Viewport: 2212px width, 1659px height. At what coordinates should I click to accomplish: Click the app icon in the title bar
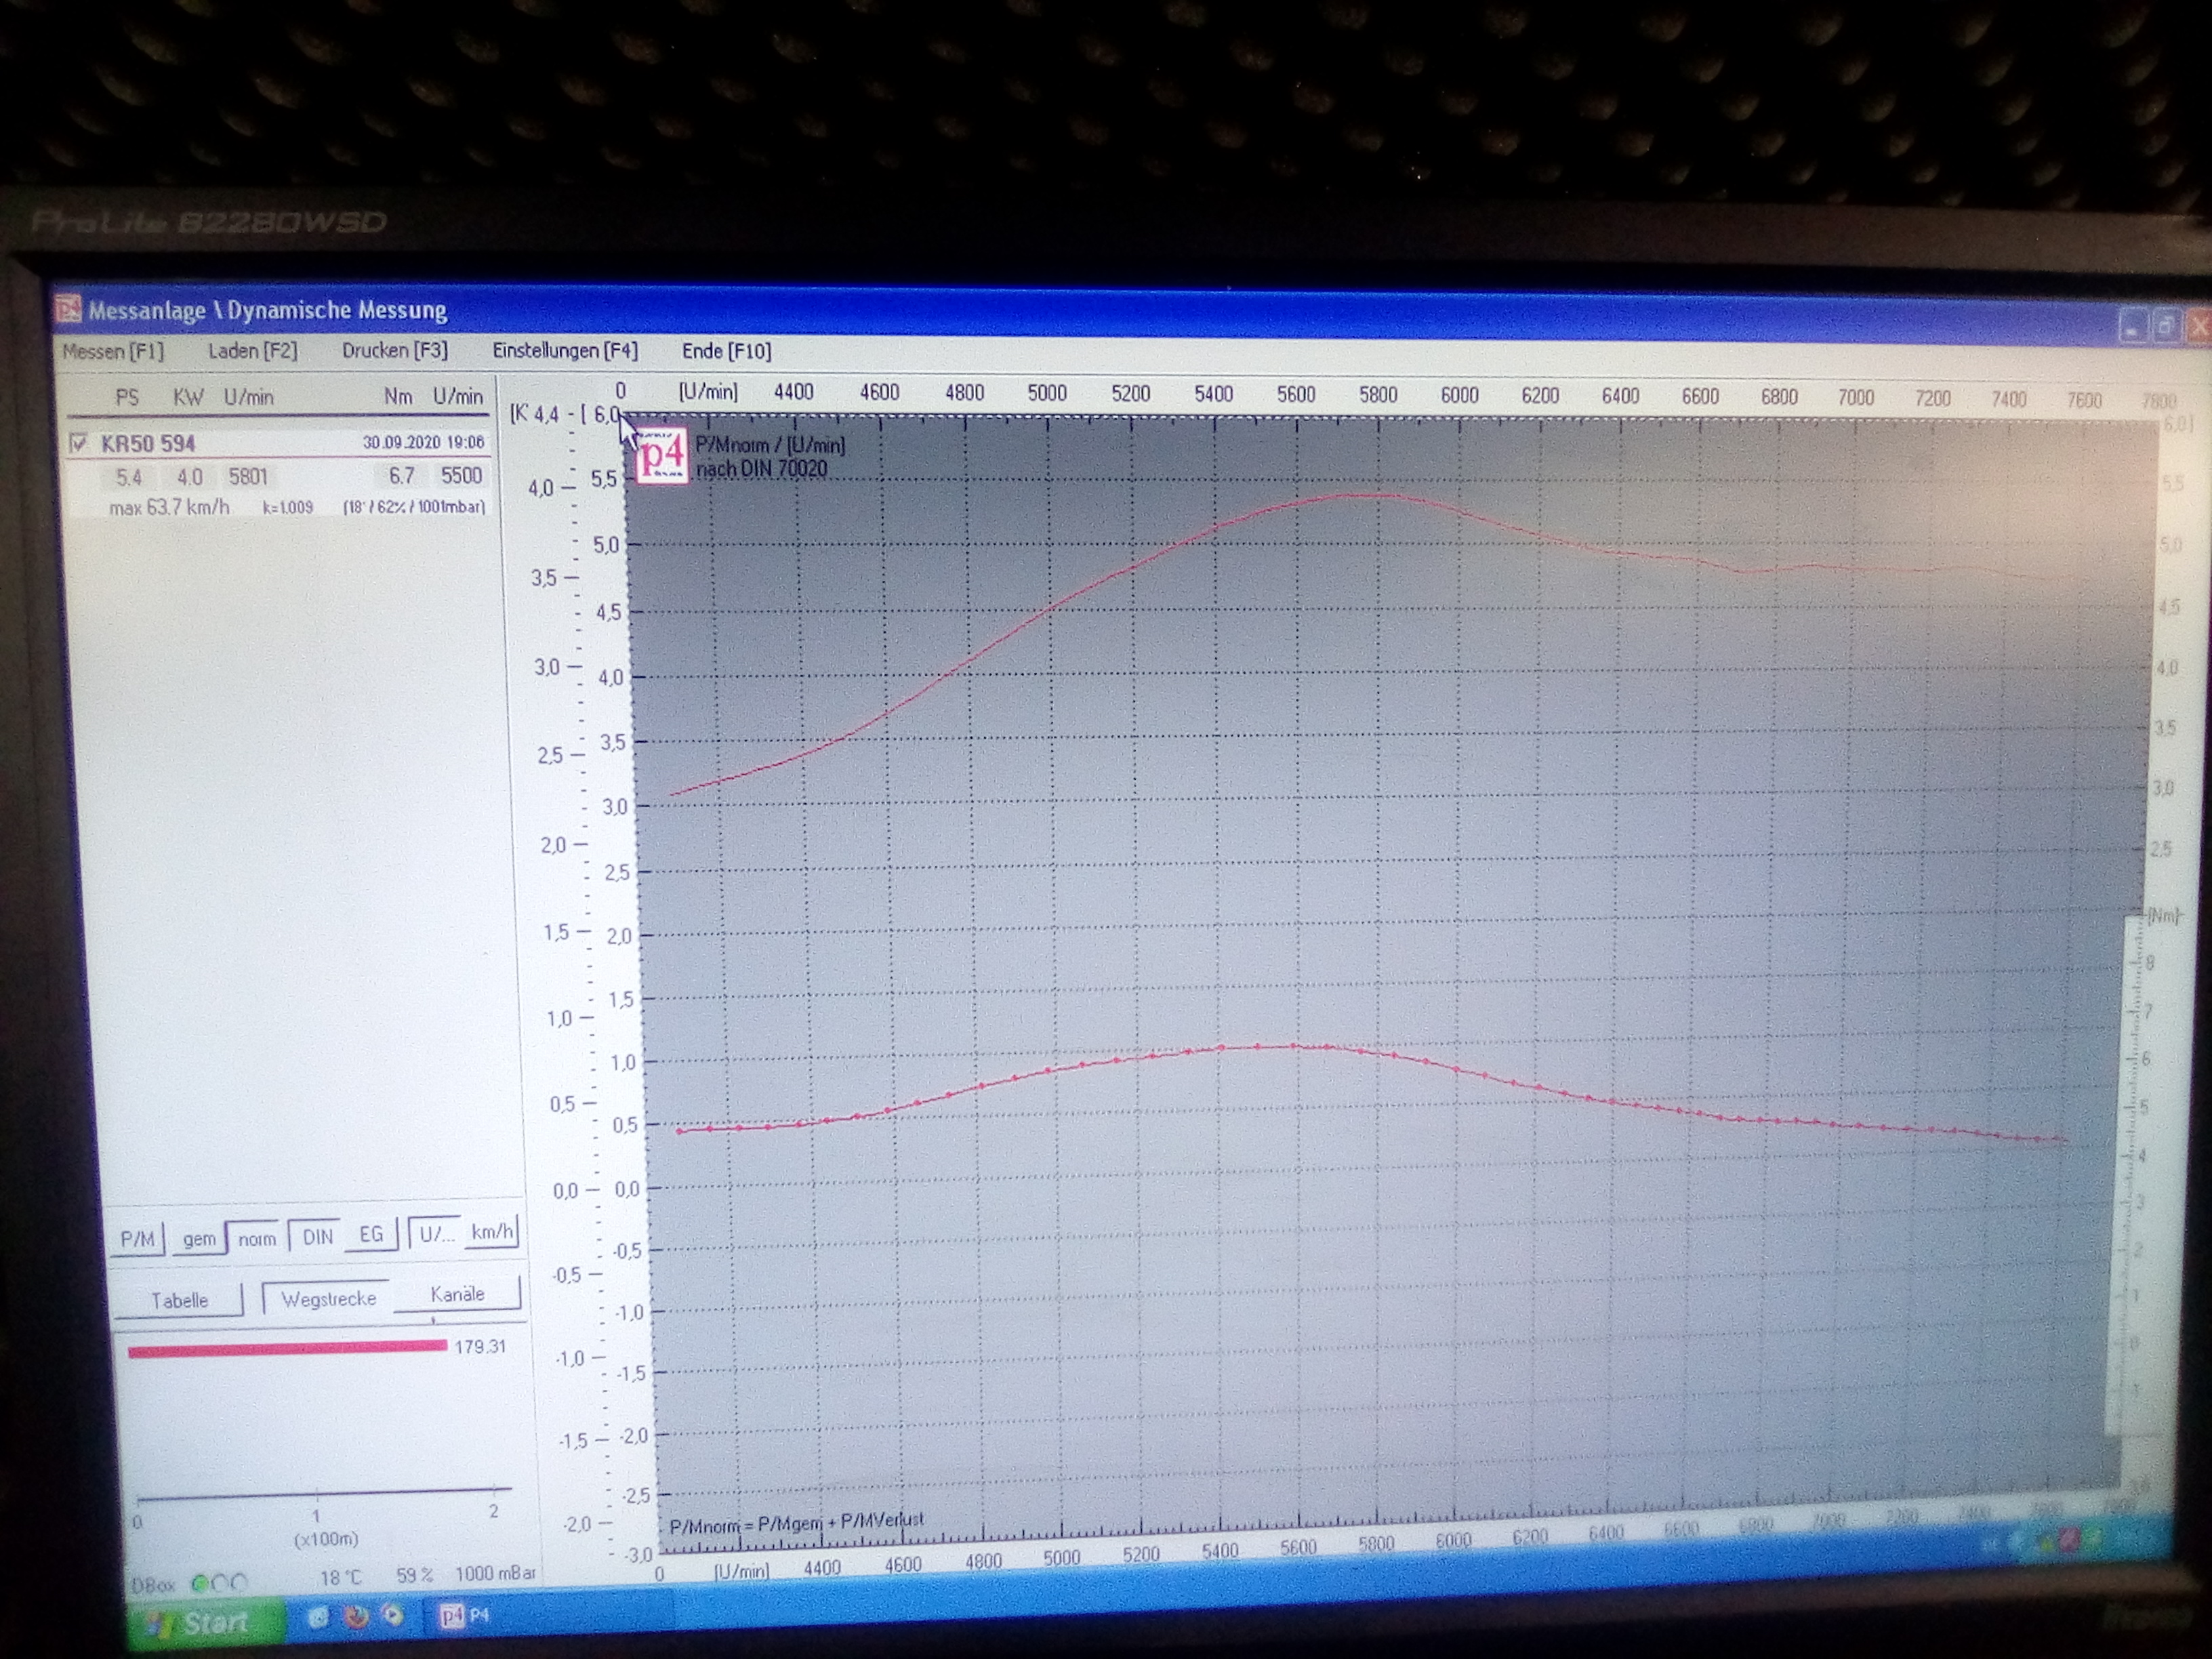point(68,309)
